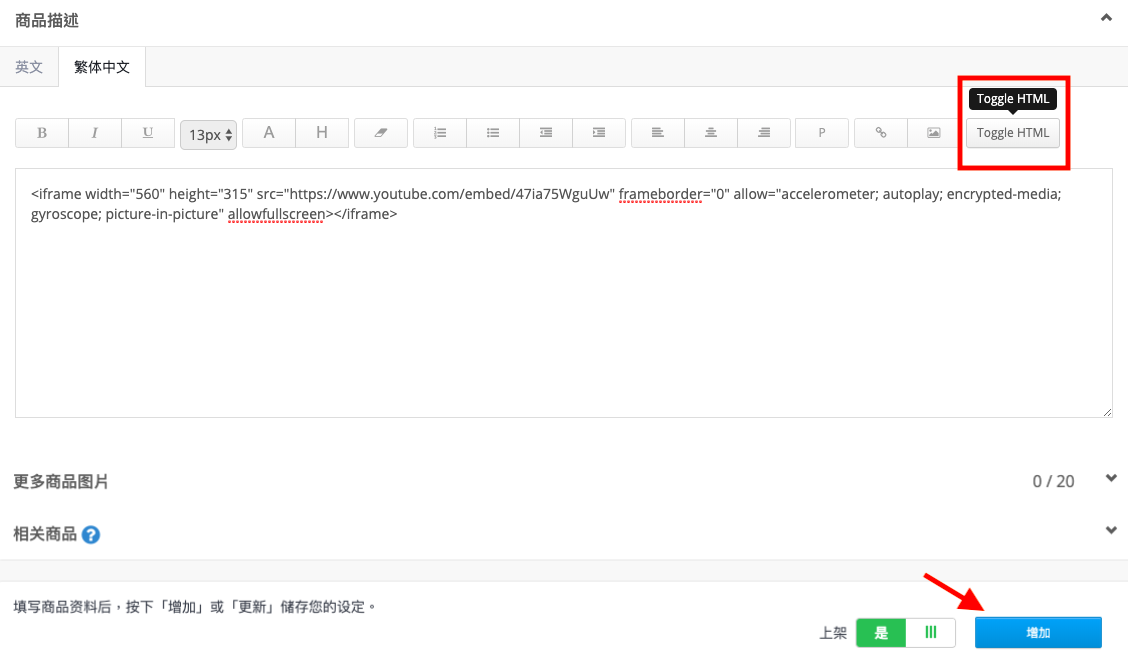Viewport: 1128px width, 664px height.
Task: Set 上架 toggle to 是
Action: [881, 633]
